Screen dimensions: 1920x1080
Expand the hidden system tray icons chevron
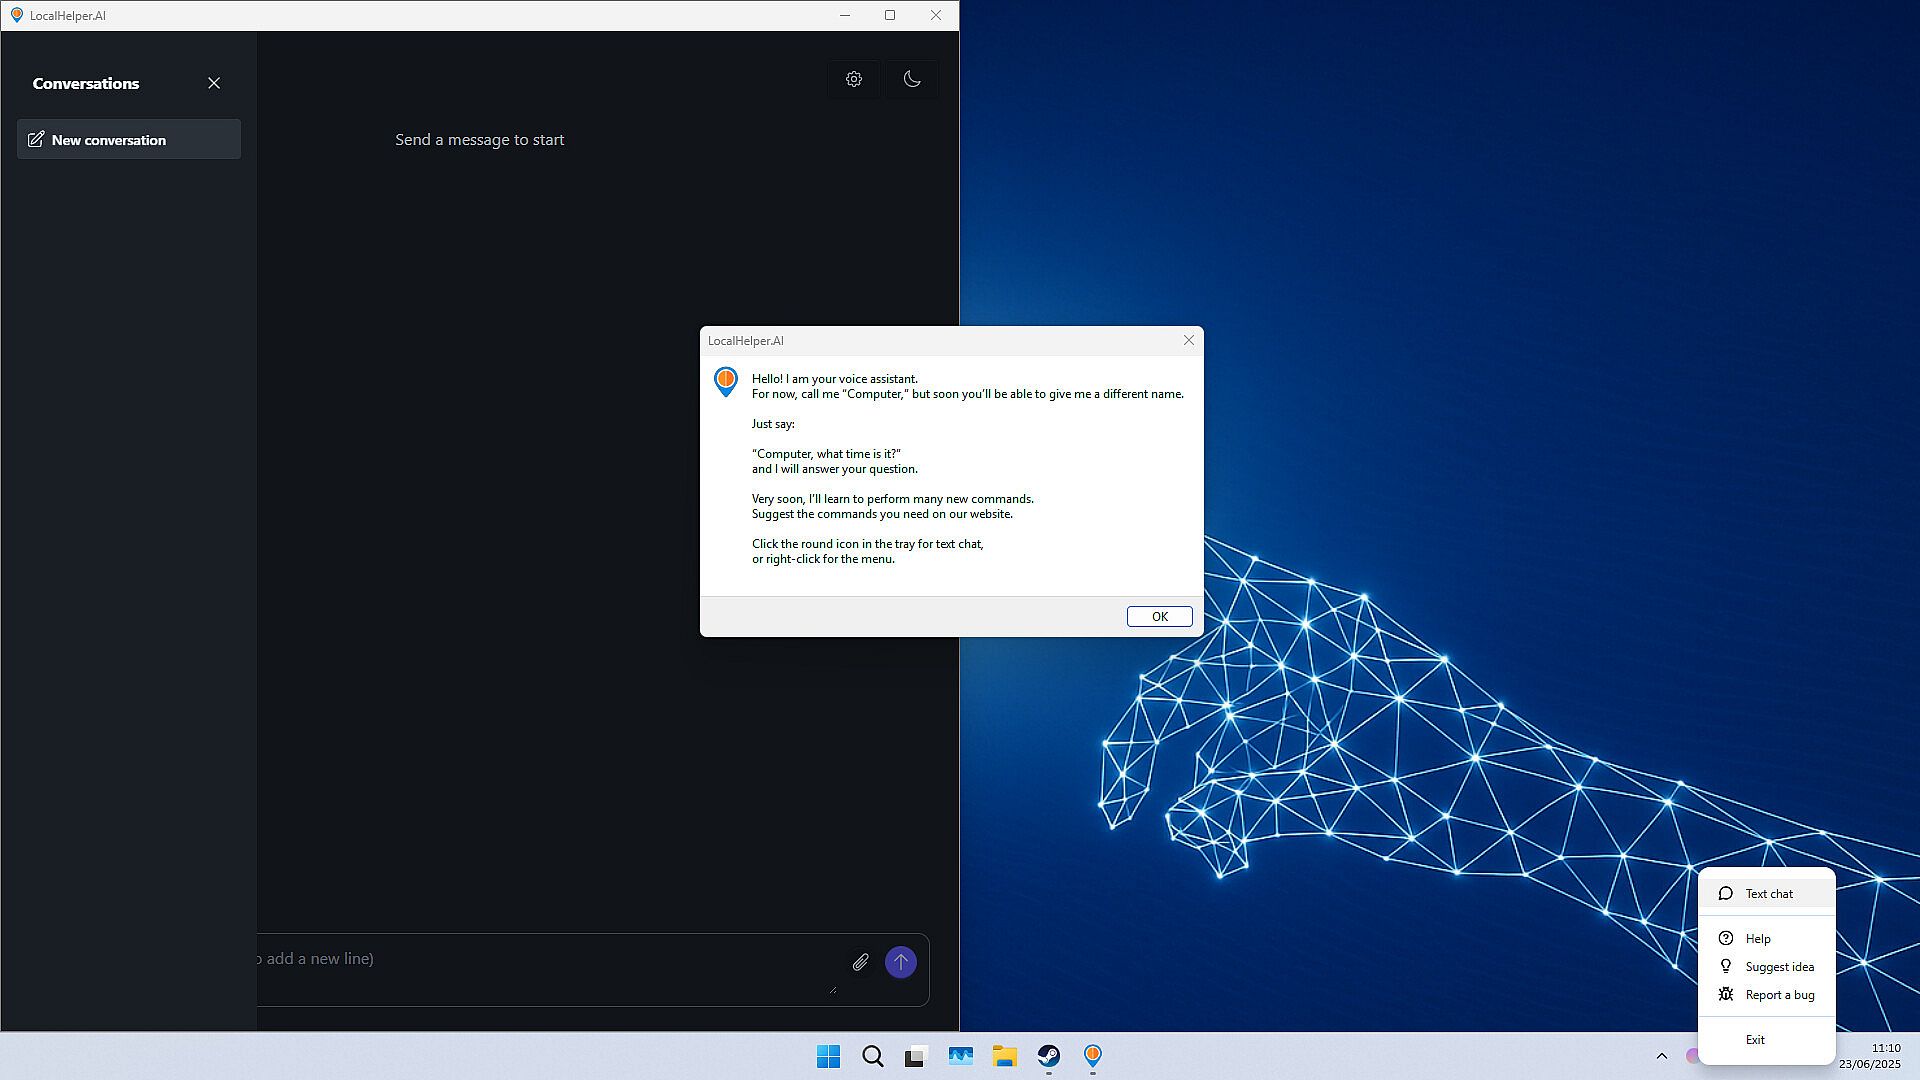click(x=1661, y=1056)
